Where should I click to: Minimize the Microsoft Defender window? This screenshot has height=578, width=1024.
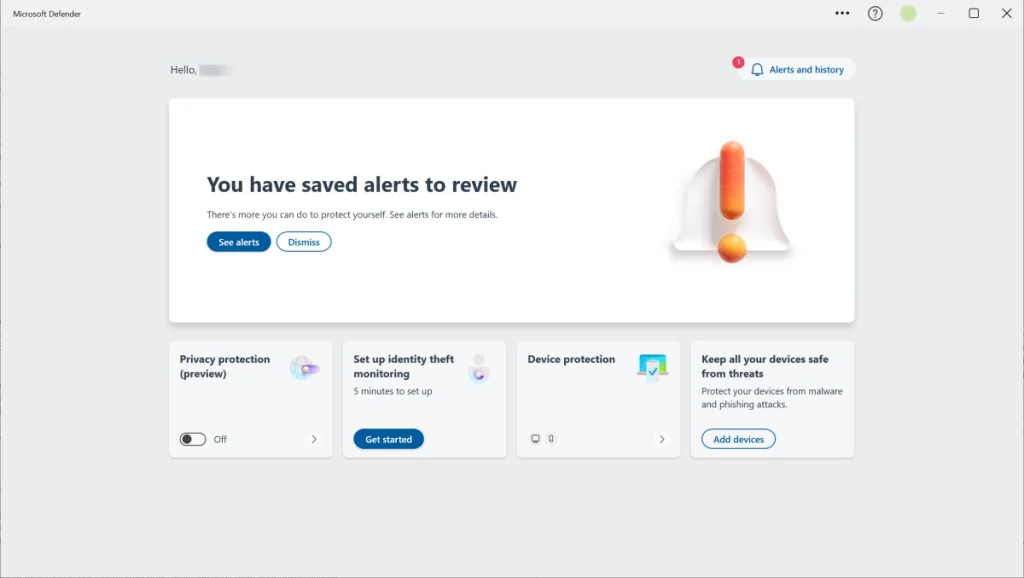point(940,13)
